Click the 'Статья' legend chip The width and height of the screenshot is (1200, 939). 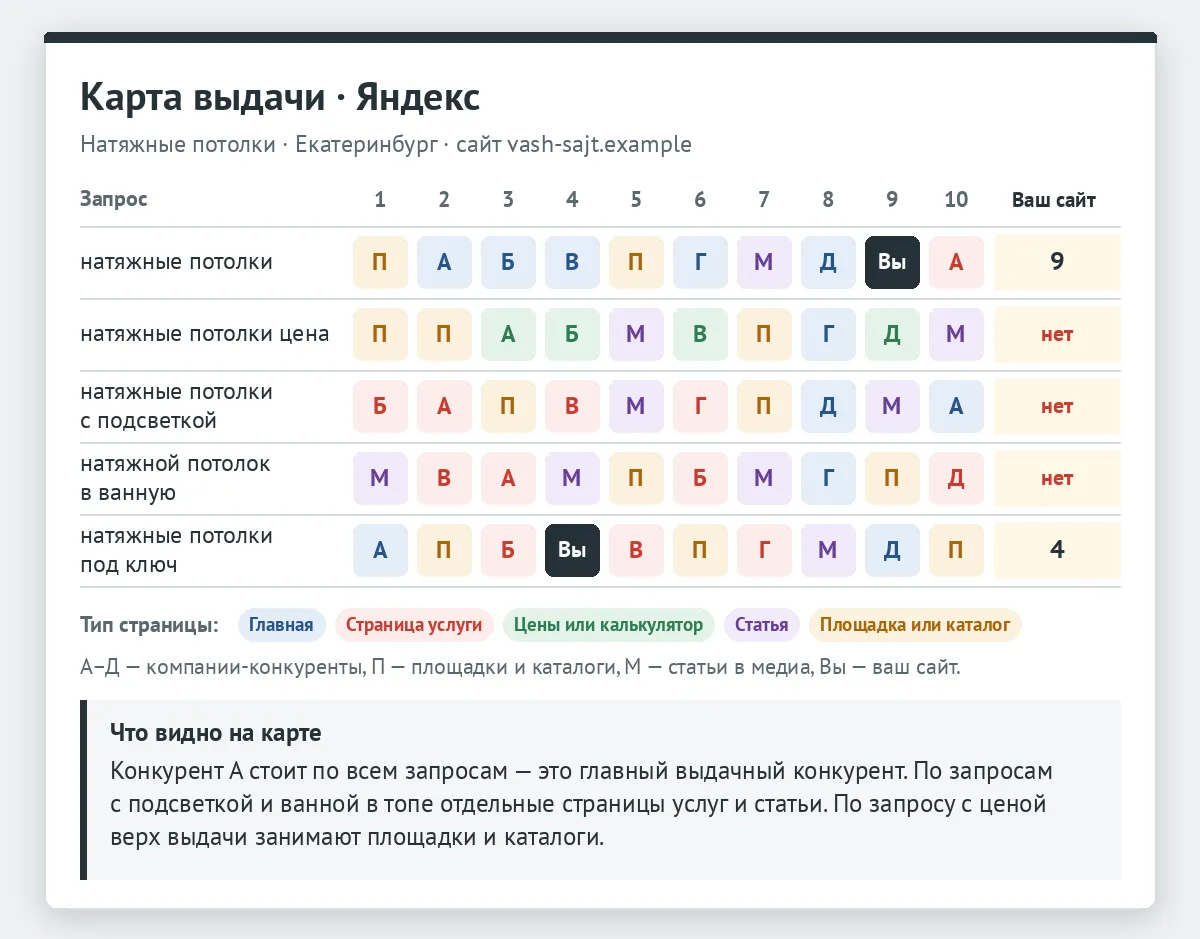click(x=762, y=625)
